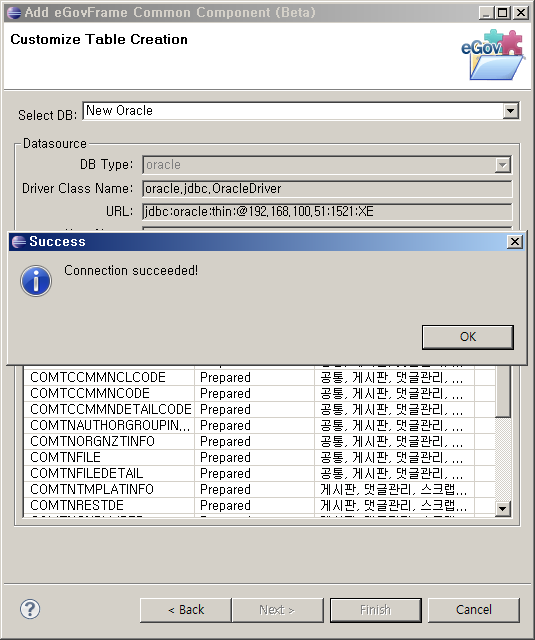Click the DB Type dropdown arrow

coord(502,165)
